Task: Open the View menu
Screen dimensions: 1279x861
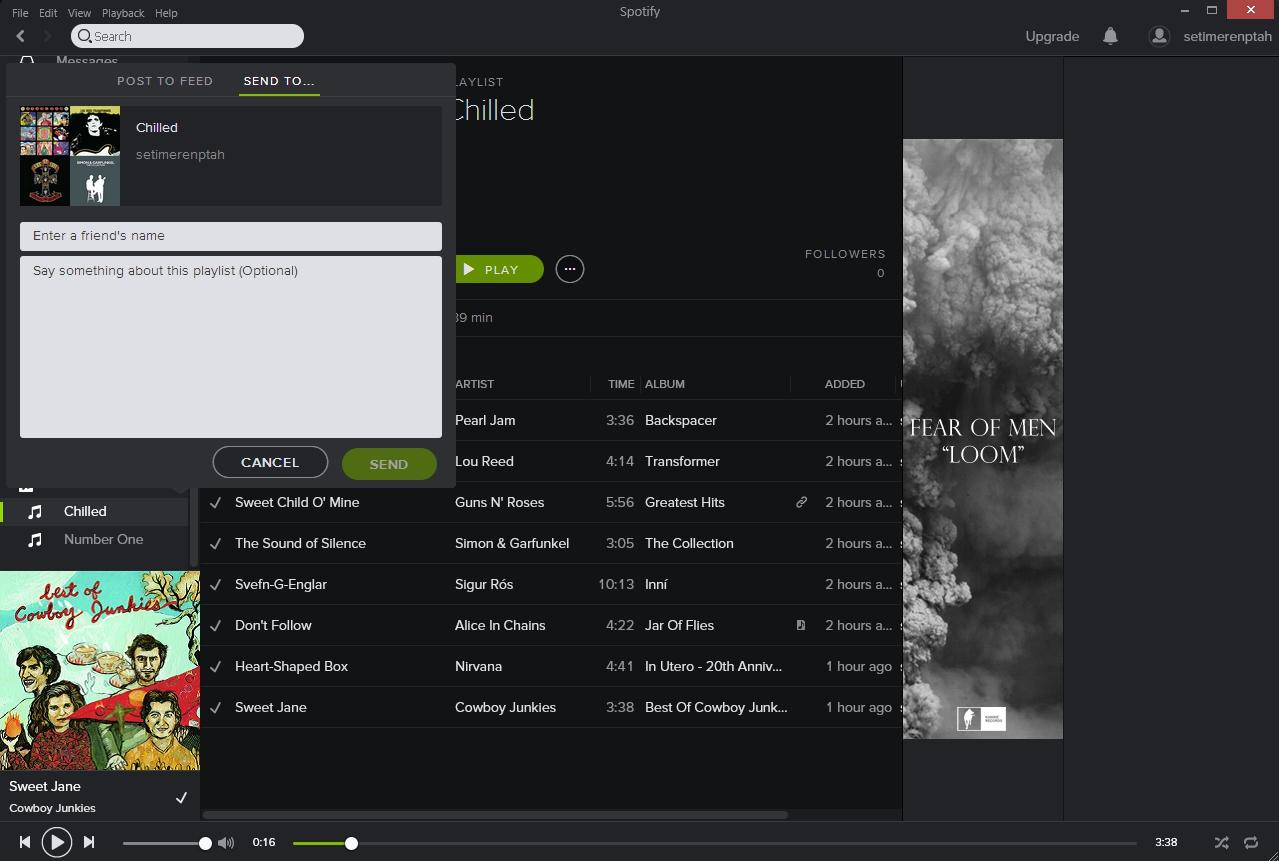Action: [79, 13]
